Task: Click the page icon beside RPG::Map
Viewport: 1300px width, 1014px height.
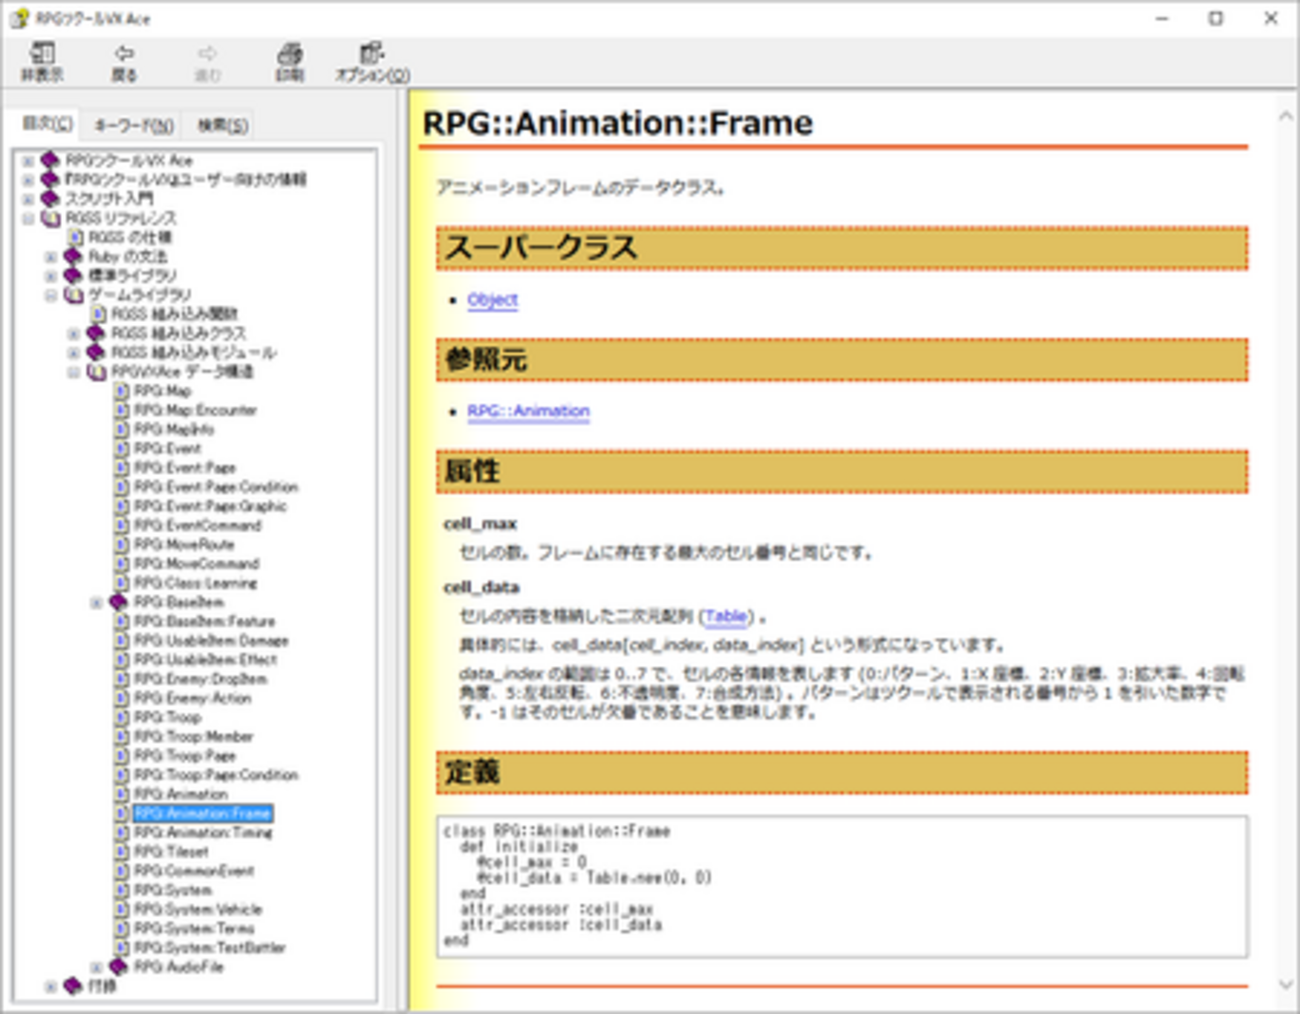Action: pyautogui.click(x=122, y=391)
